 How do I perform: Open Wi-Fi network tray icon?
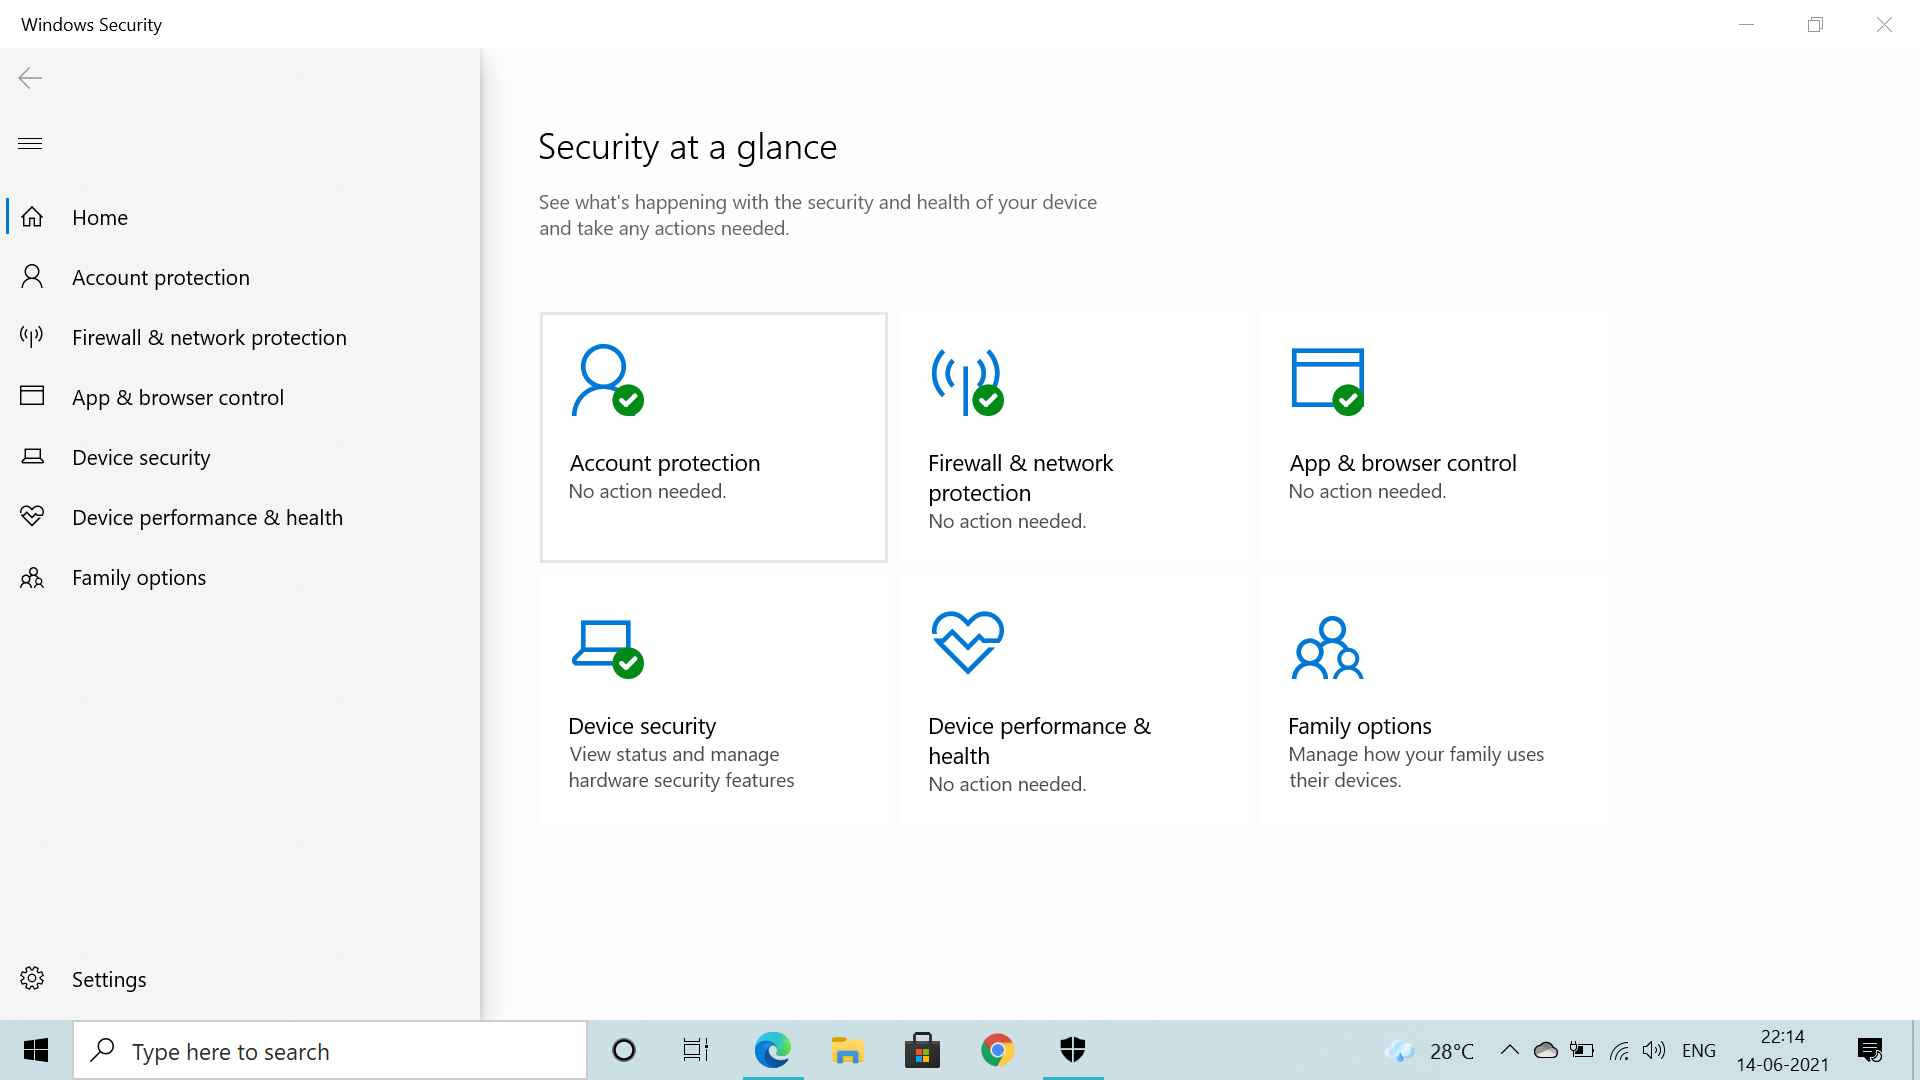click(x=1619, y=1050)
